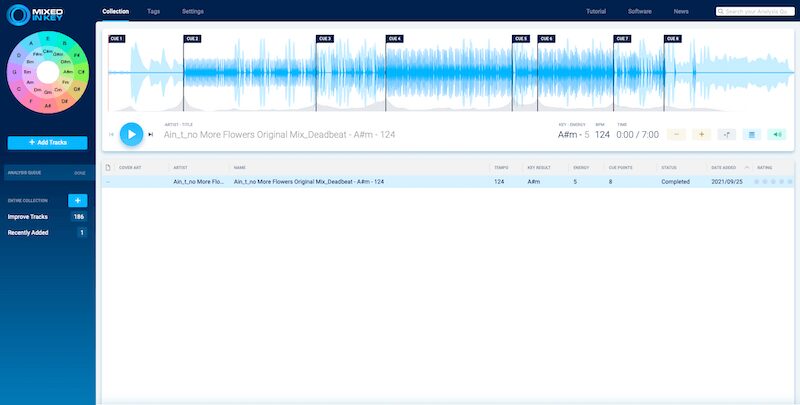Click the minus cue button

[x=677, y=134]
